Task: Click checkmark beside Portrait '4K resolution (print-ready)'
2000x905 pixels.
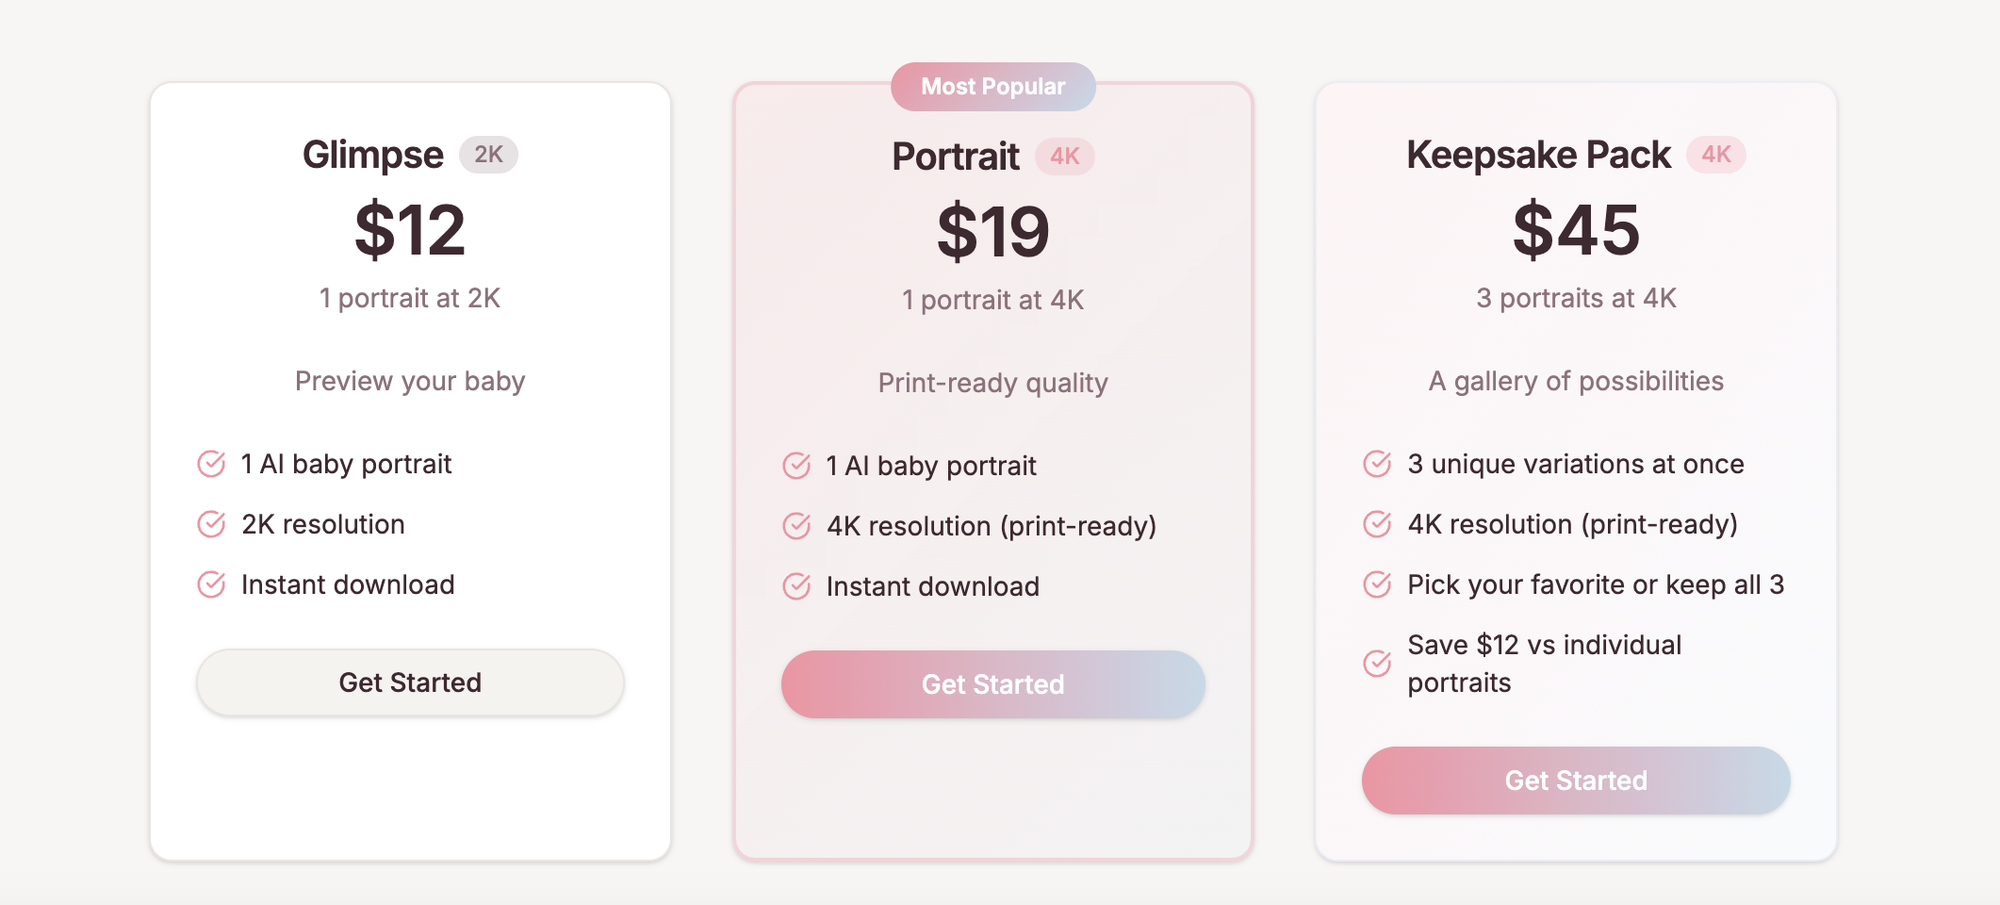Action: (x=796, y=526)
